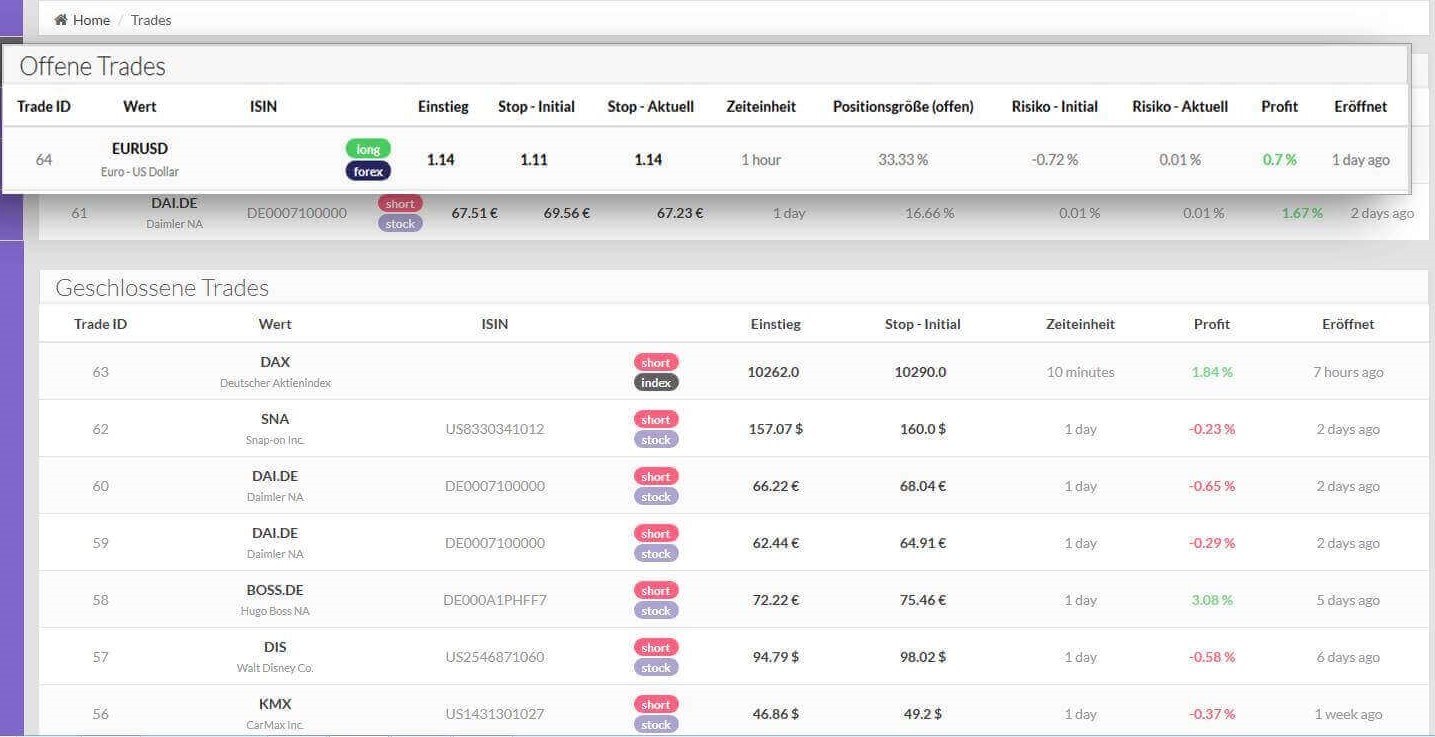
Task: Open the EURUSD open trade row
Action: [x=140, y=149]
